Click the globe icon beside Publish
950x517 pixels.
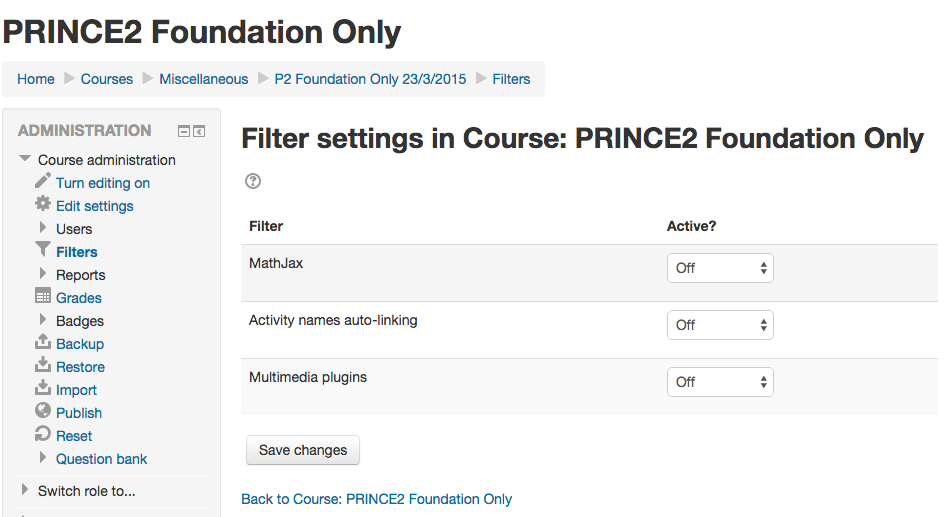pyautogui.click(x=42, y=411)
